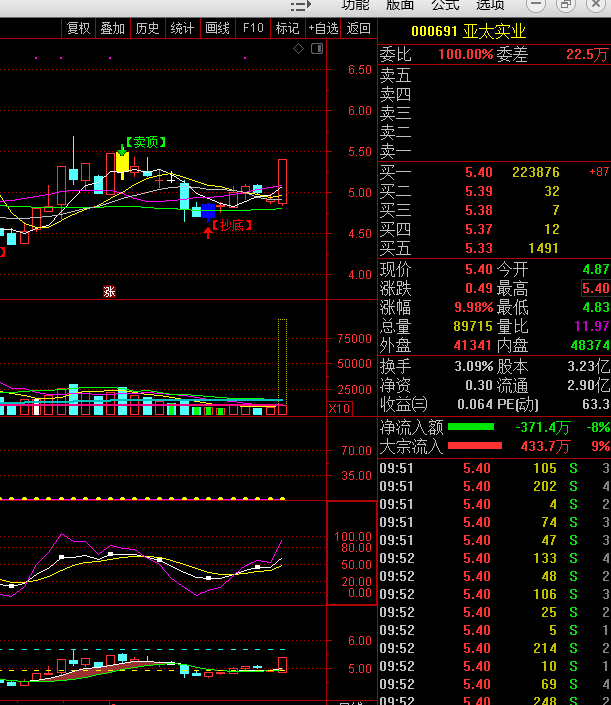Click the 总量 value 89715
The height and width of the screenshot is (705, 611).
473,326
